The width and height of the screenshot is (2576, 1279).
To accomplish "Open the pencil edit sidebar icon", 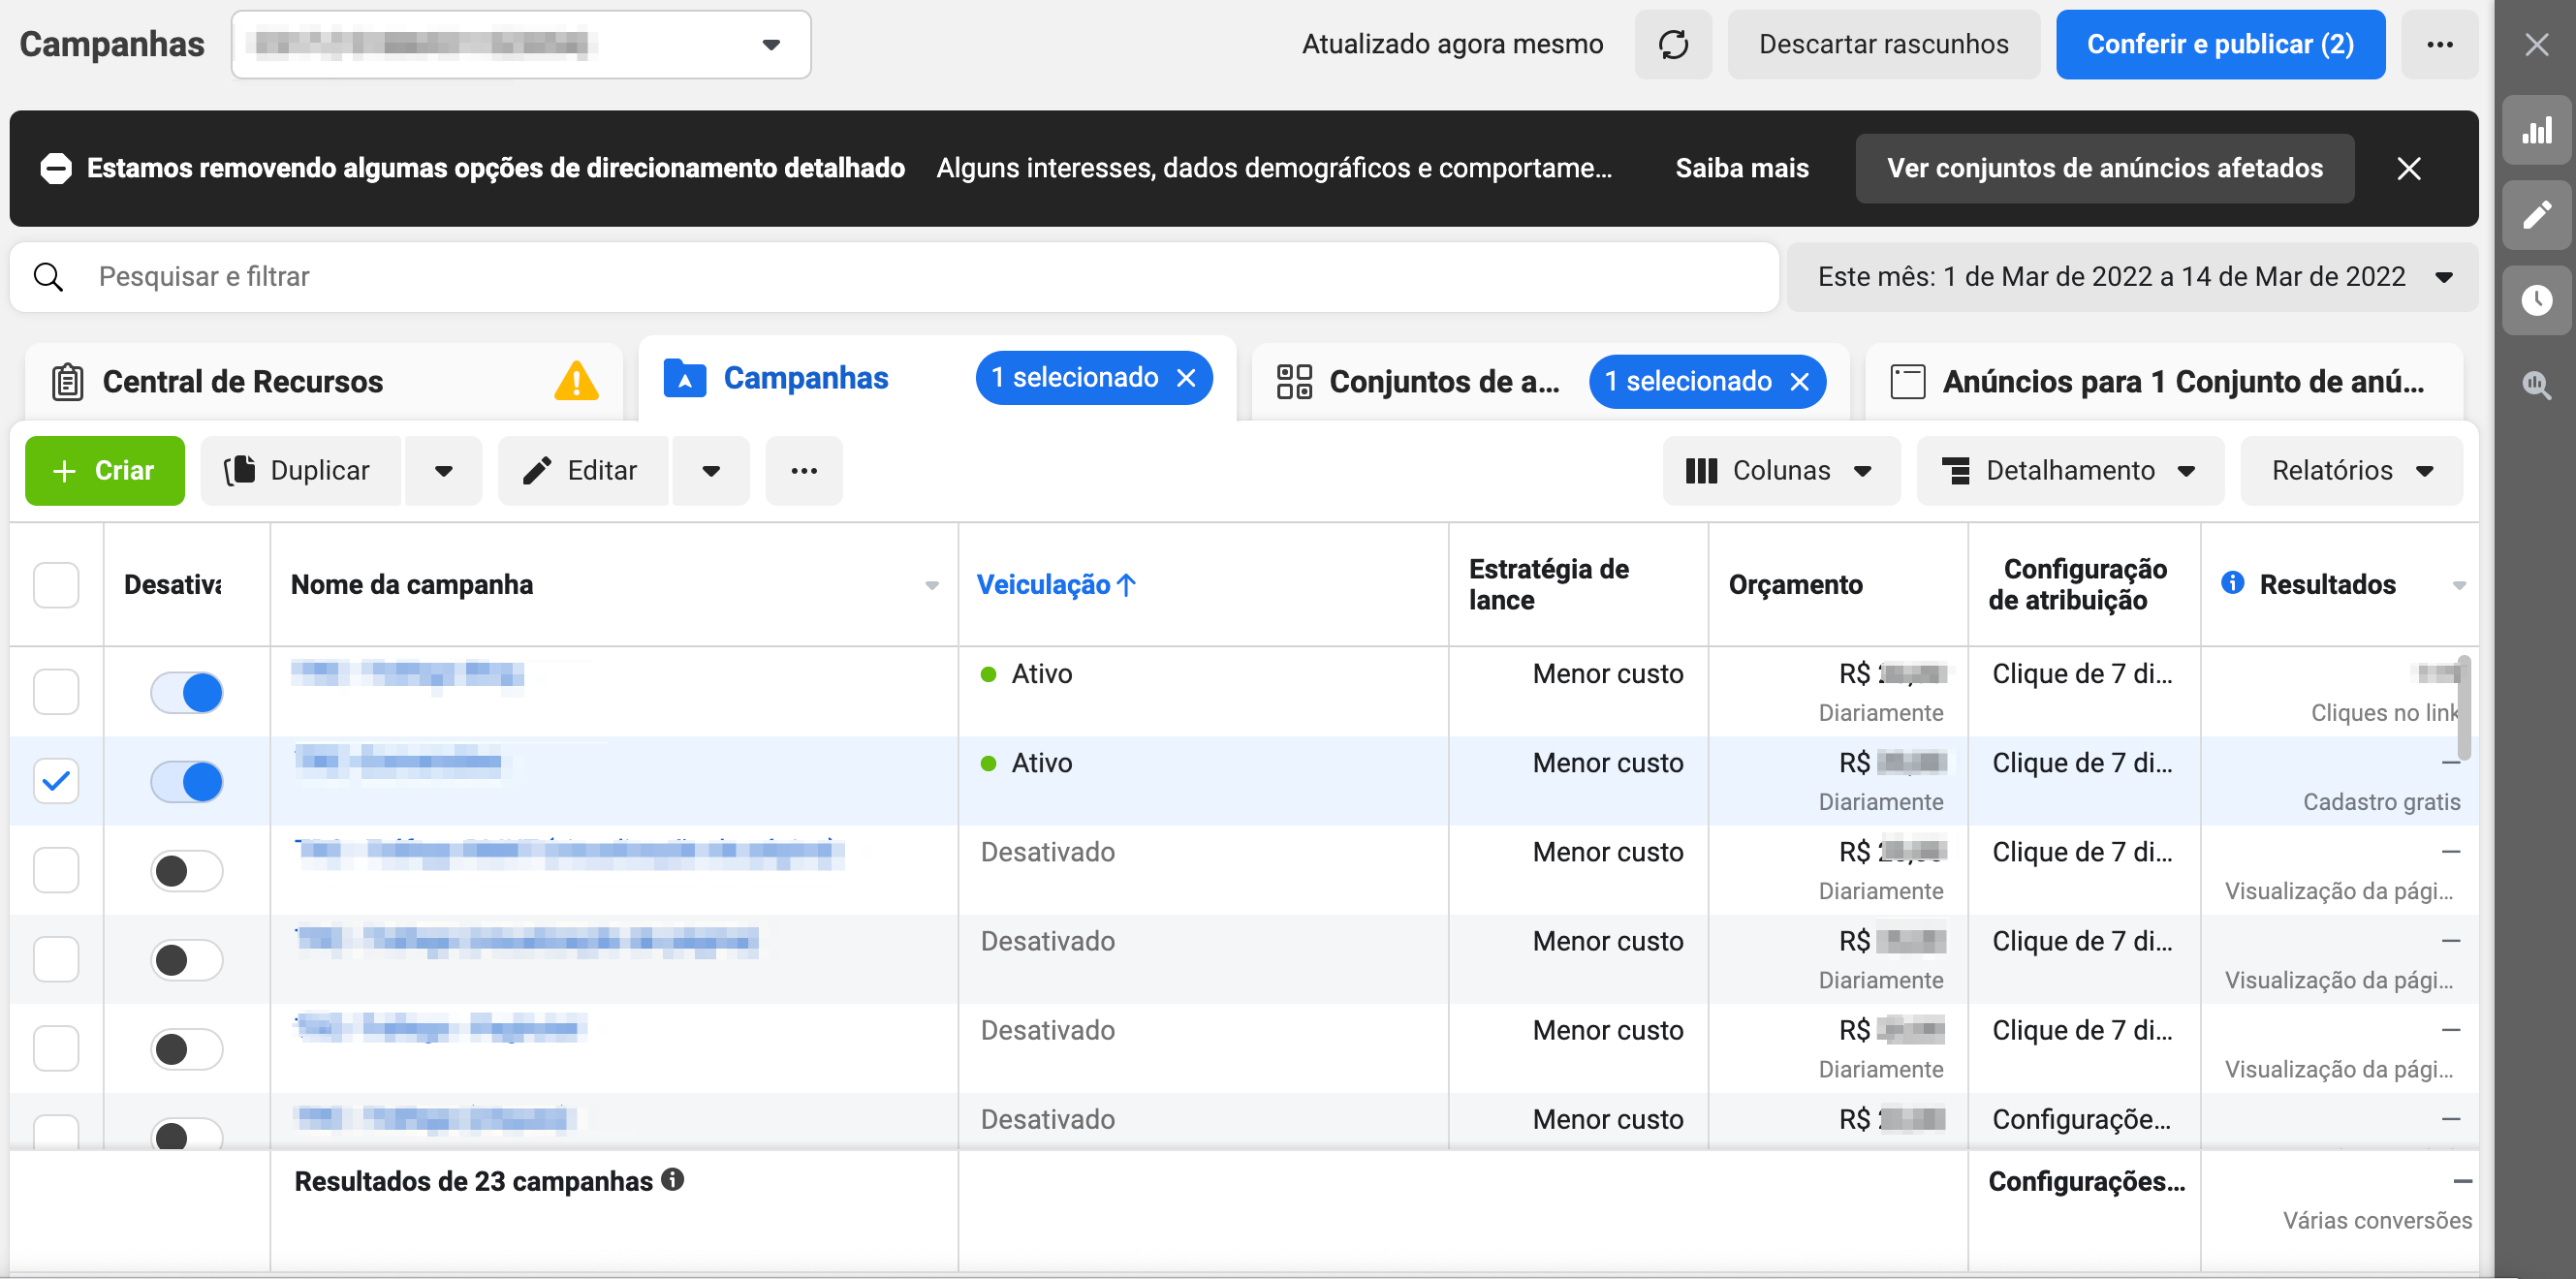I will point(2536,215).
